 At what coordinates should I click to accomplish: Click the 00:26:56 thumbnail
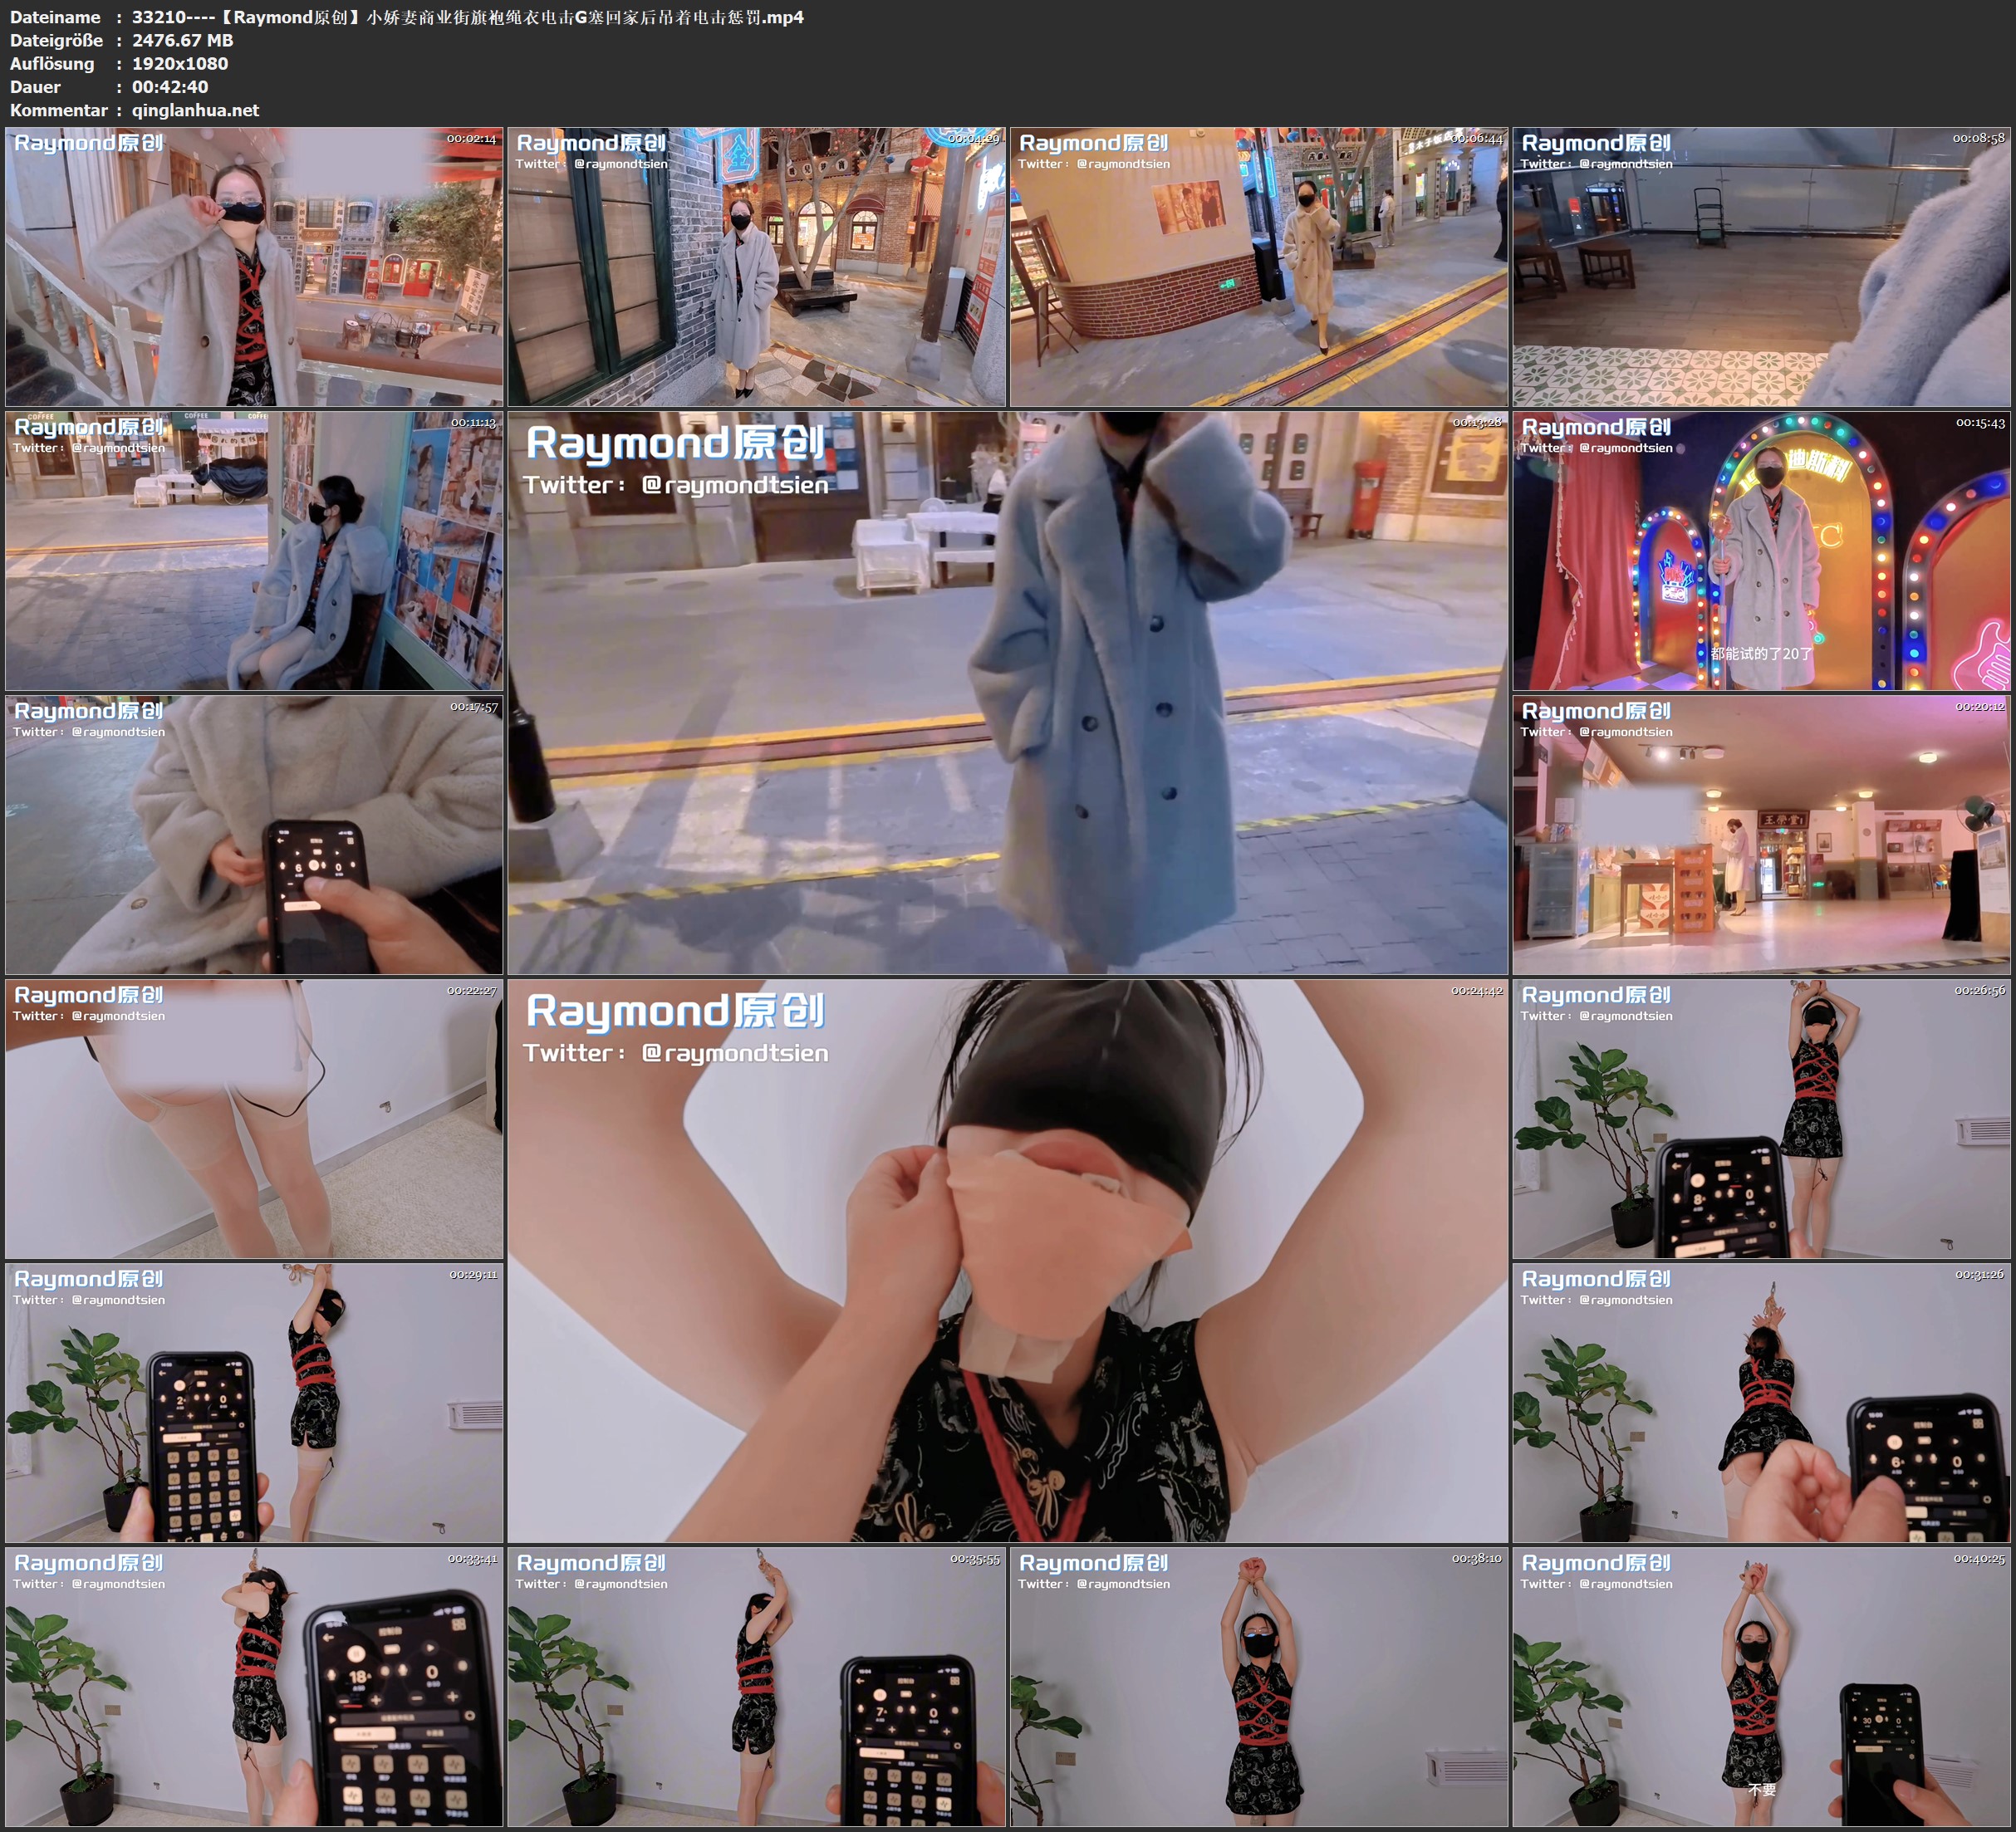pos(1760,1118)
